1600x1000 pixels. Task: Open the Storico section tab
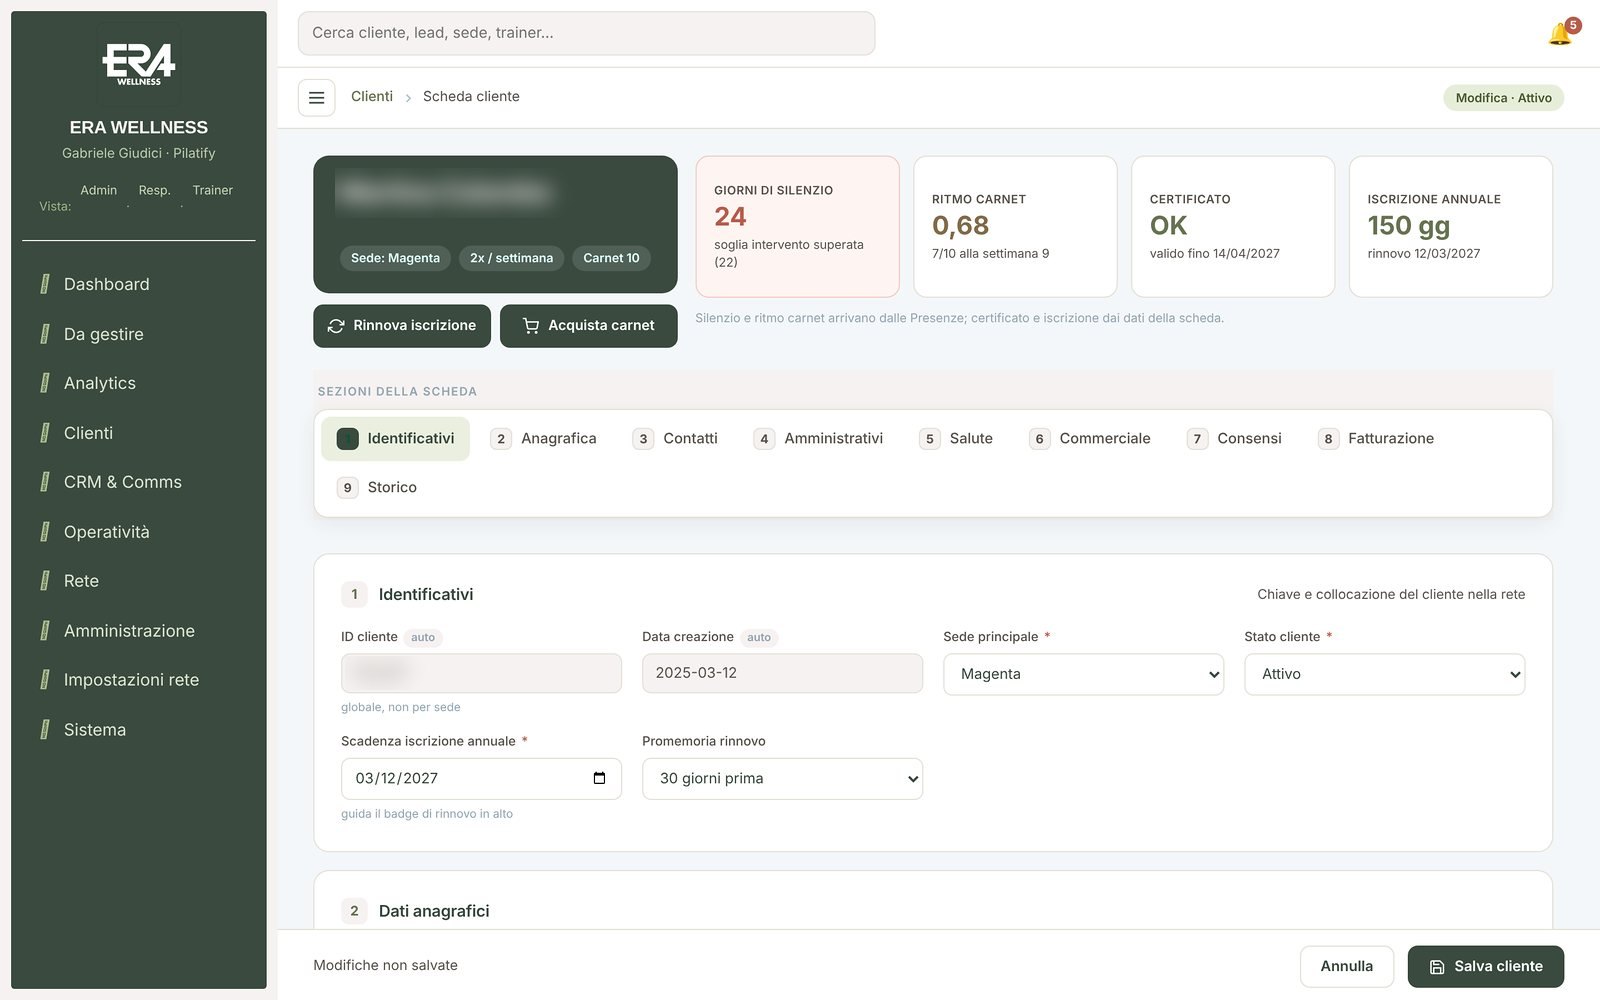[x=377, y=487]
